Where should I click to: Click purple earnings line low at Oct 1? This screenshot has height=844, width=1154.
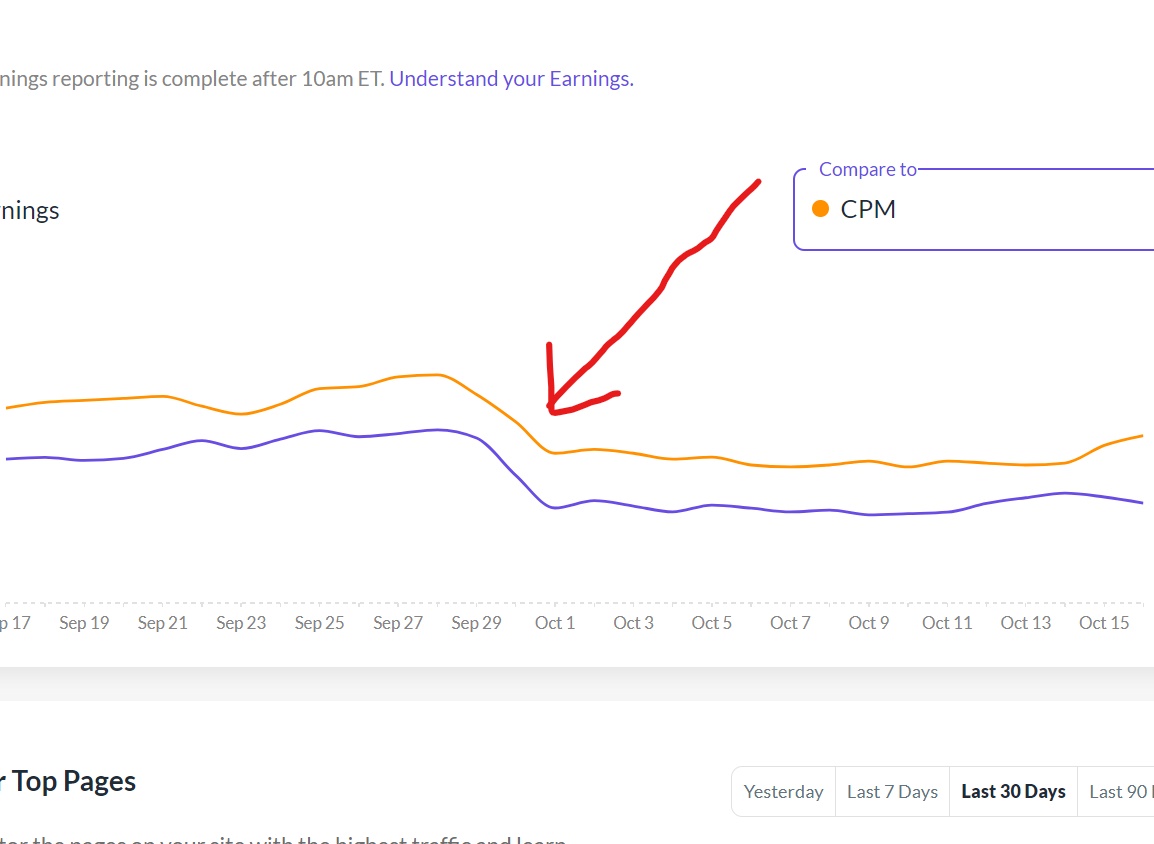point(555,508)
